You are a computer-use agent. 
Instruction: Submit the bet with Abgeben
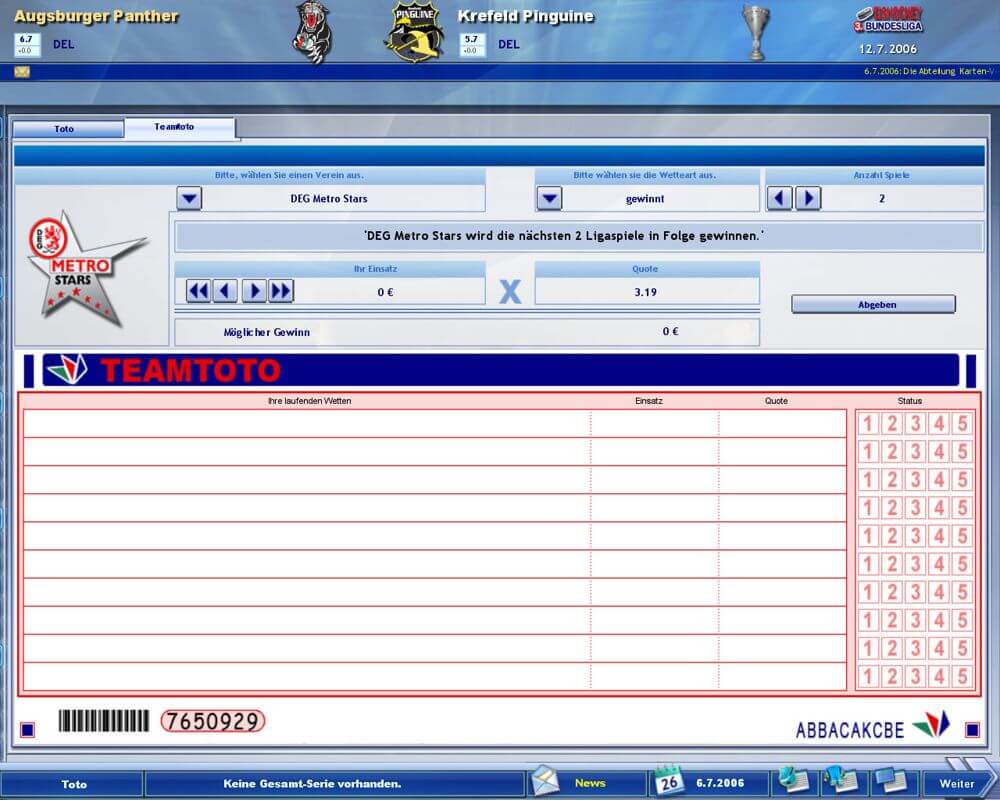pyautogui.click(x=874, y=304)
